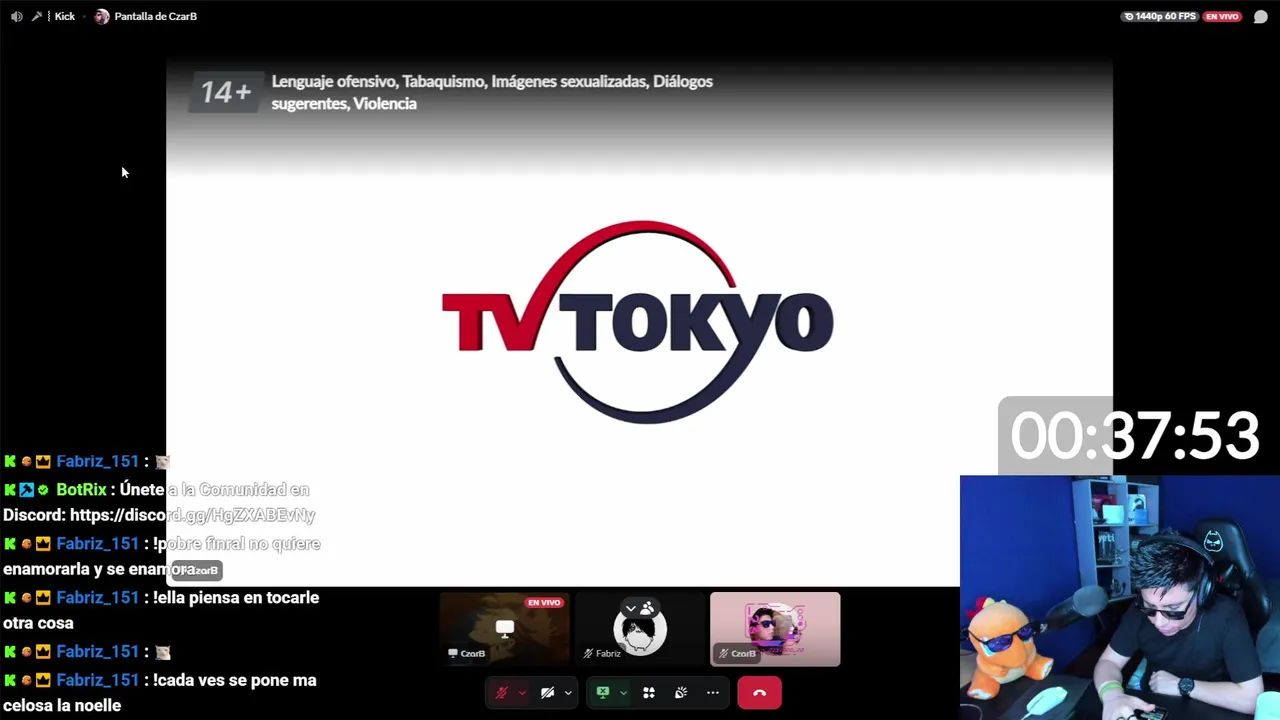Click the top EN VIVO badge

(1222, 16)
